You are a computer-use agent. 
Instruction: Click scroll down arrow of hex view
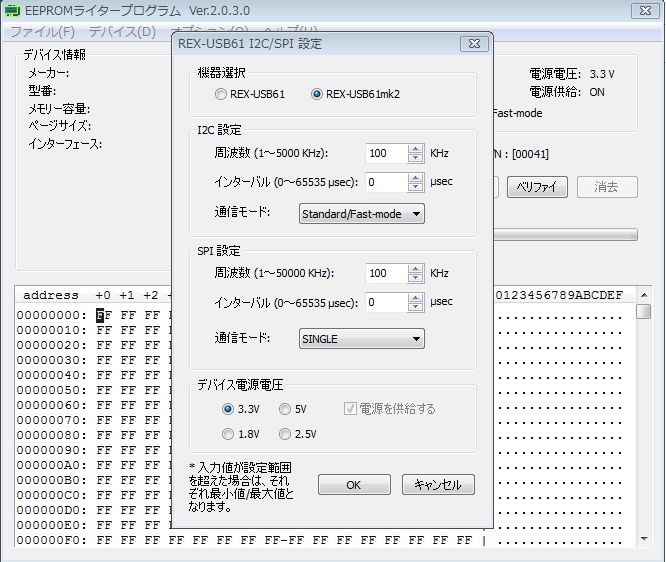pyautogui.click(x=644, y=539)
